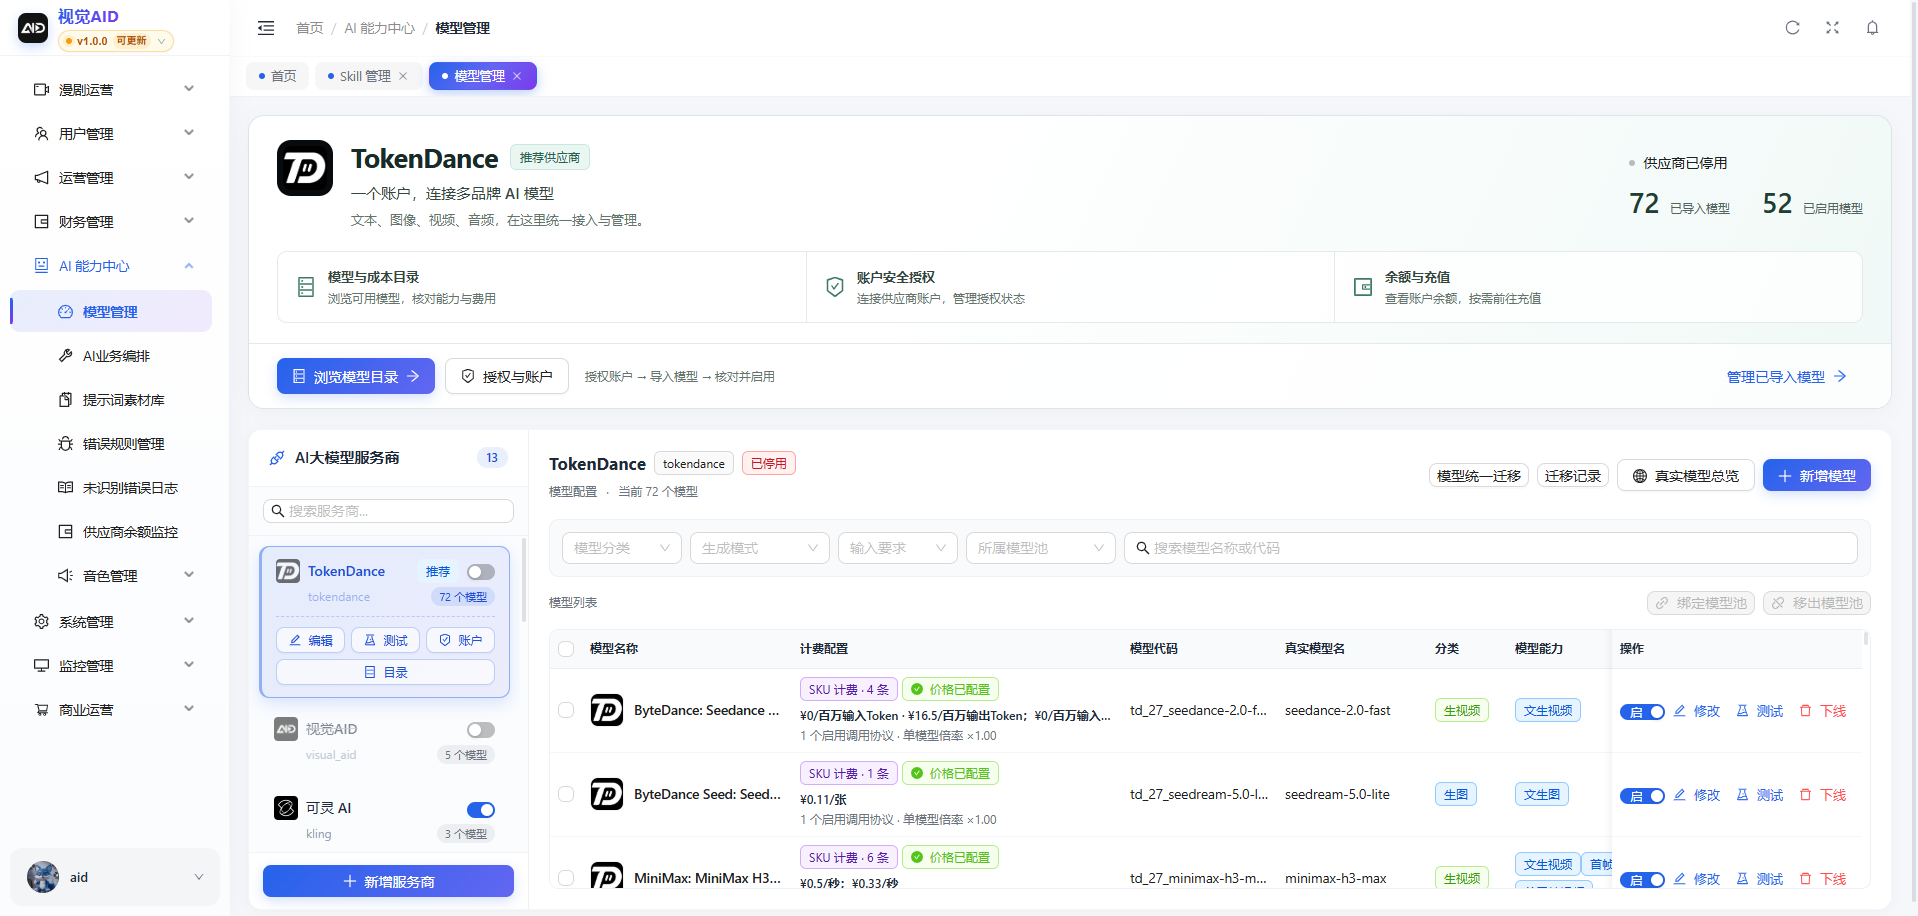The height and width of the screenshot is (916, 1918).
Task: Open the 所属模型池 filter dropdown
Action: (x=1041, y=548)
